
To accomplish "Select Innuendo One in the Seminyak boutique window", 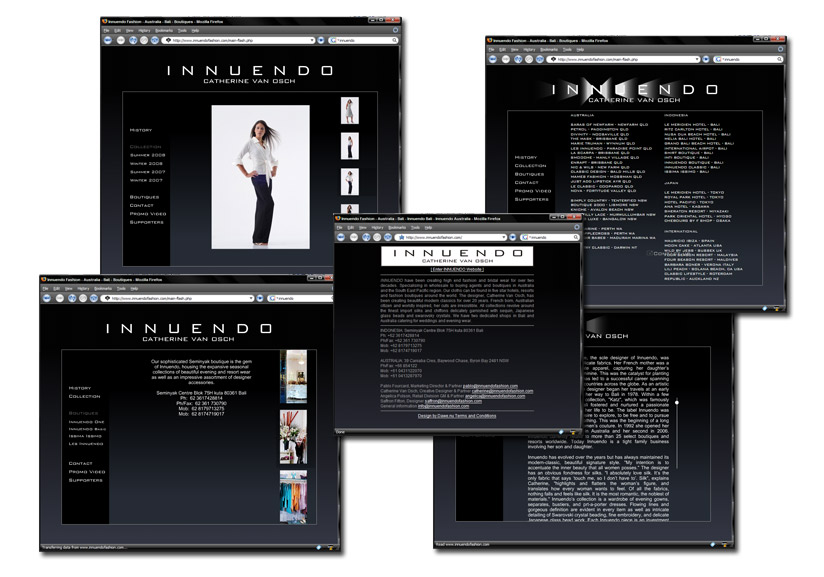I will (87, 421).
